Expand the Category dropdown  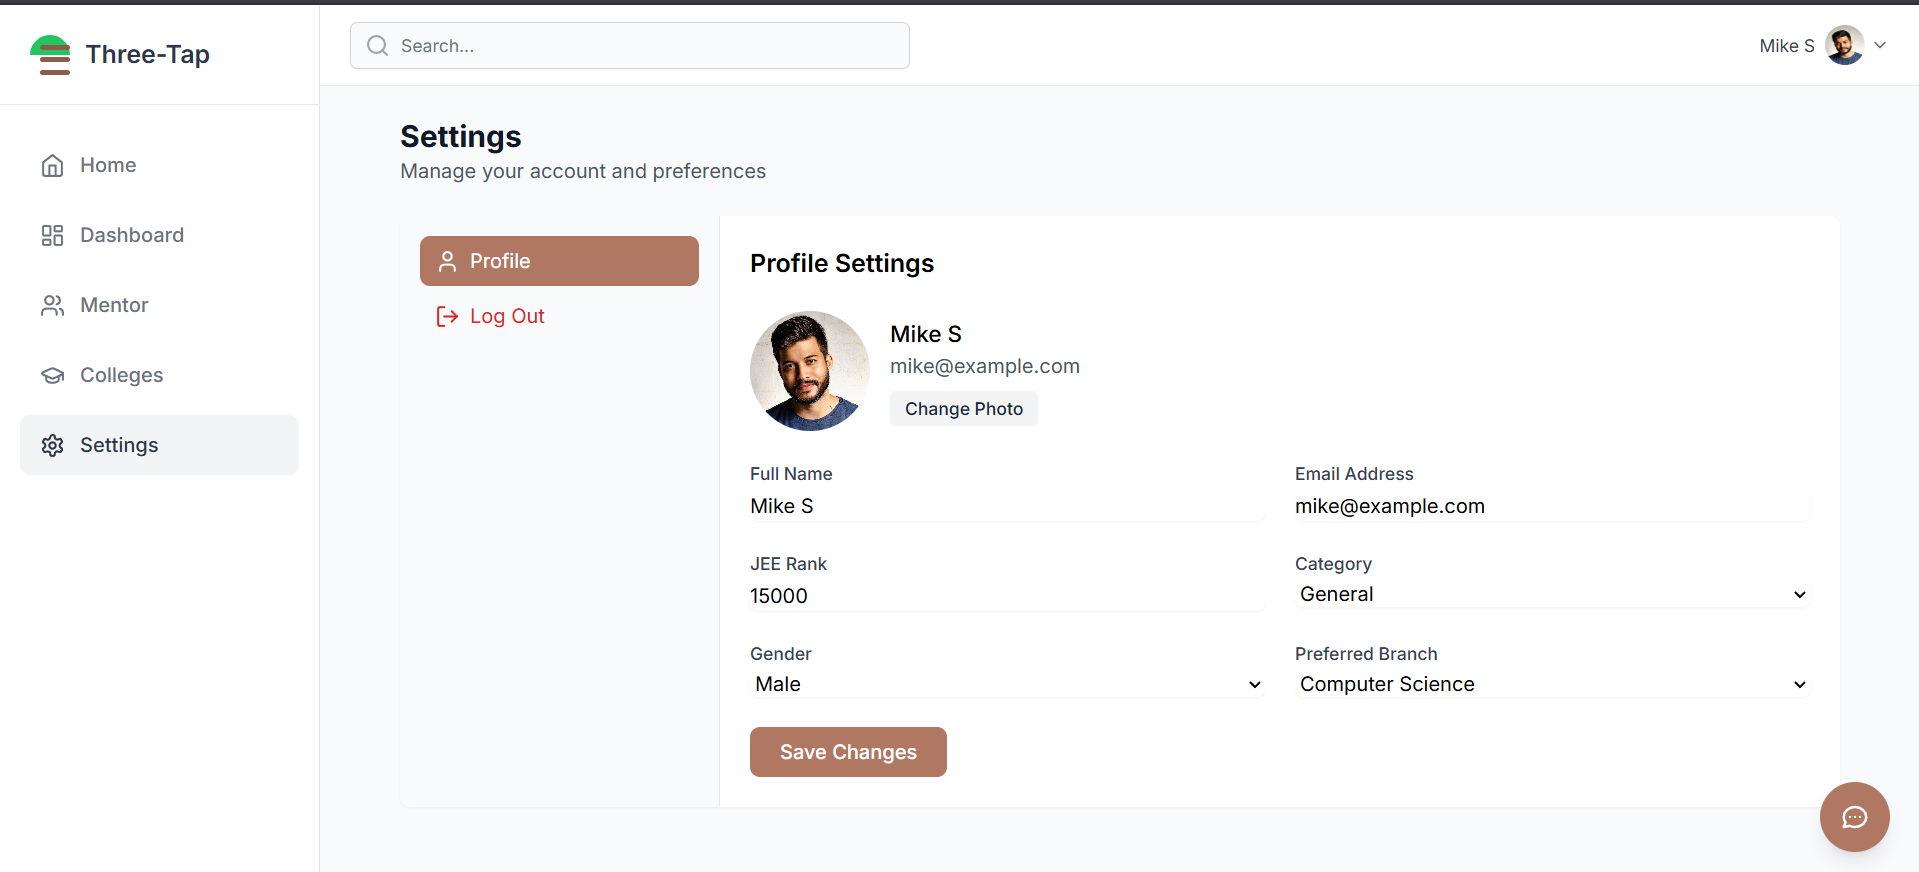pos(1551,595)
